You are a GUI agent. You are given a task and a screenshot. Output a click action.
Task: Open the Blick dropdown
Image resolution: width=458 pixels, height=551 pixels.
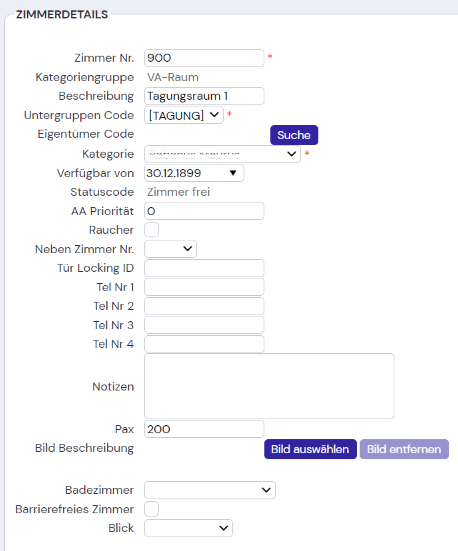[188, 528]
